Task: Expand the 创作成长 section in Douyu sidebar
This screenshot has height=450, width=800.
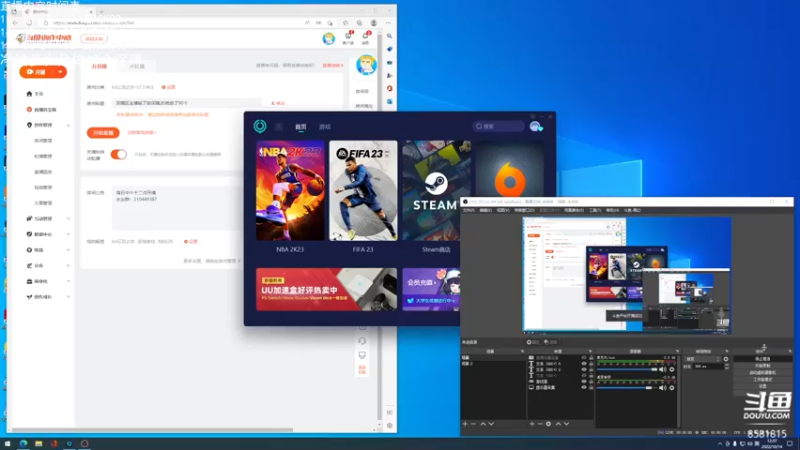Action: (68, 297)
